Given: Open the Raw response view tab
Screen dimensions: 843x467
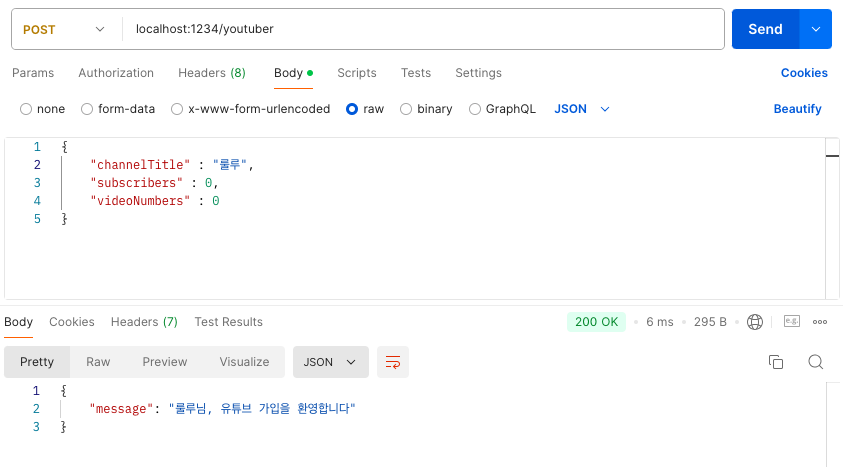Looking at the screenshot, I should point(98,362).
